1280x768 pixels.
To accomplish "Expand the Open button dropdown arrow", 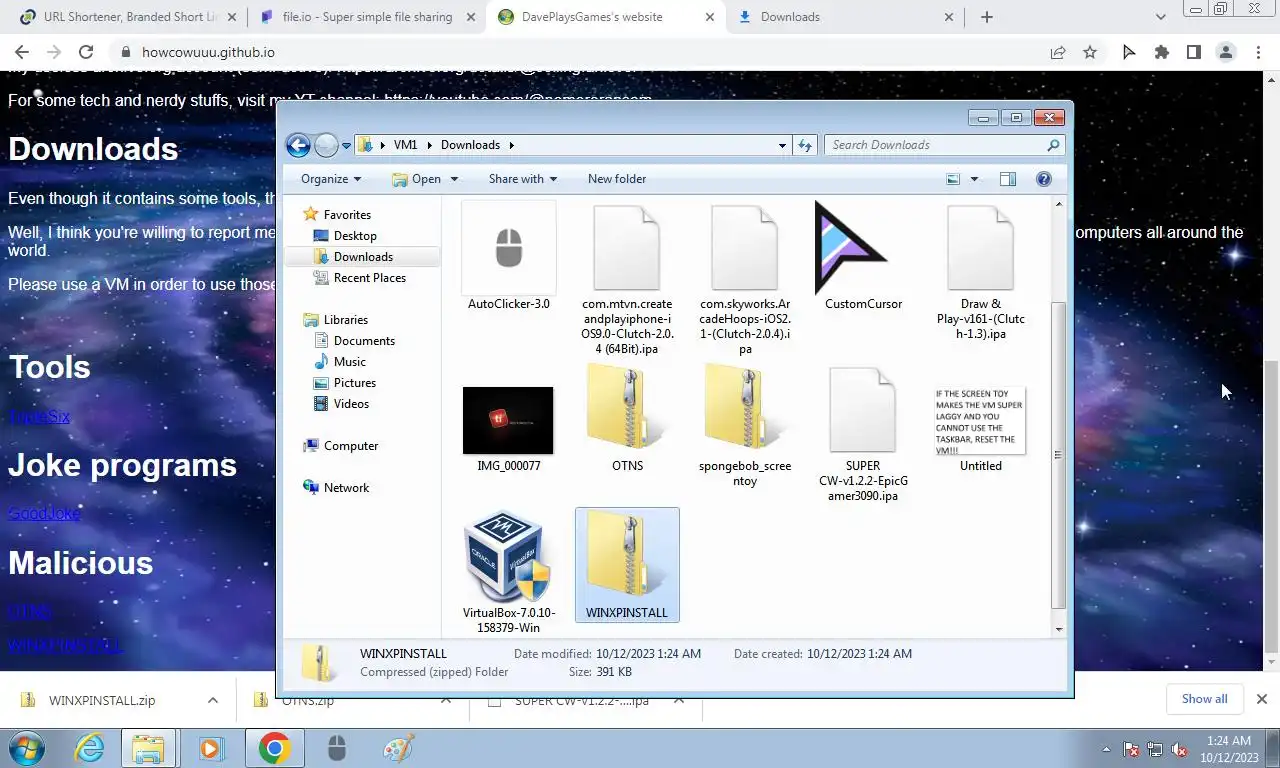I will 454,179.
